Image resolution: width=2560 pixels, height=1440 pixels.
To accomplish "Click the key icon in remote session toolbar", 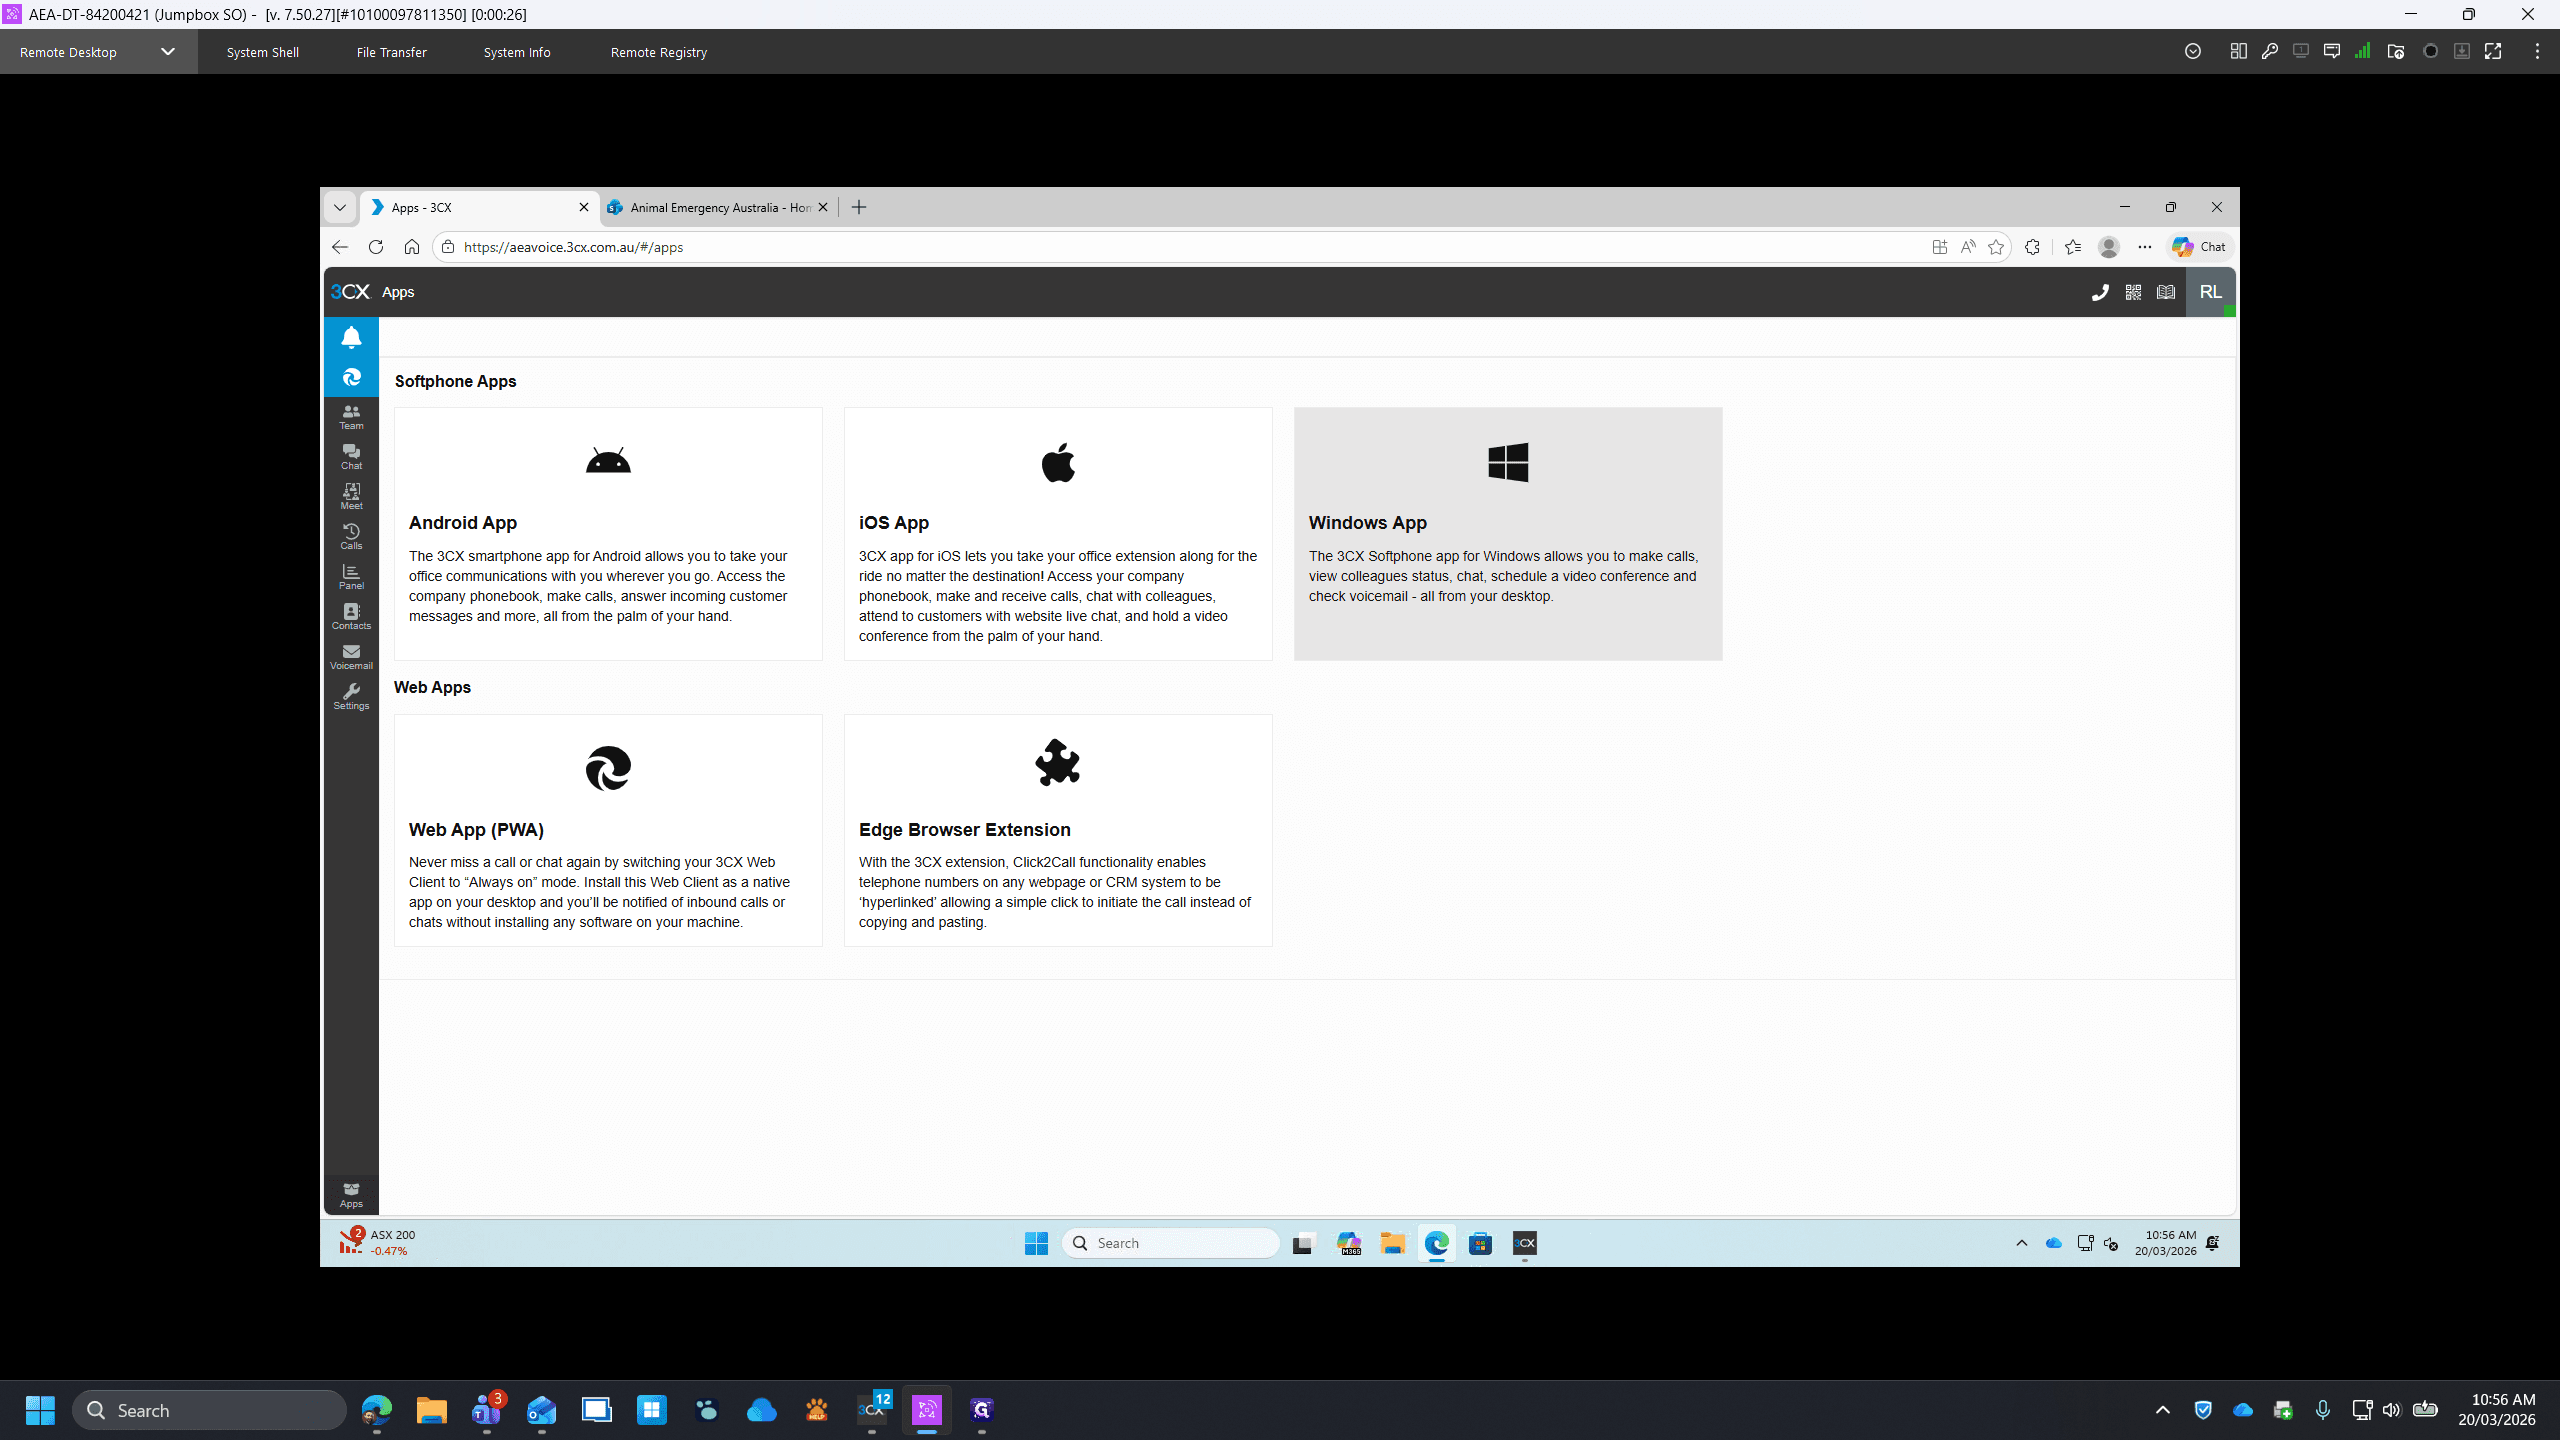I will point(2269,52).
